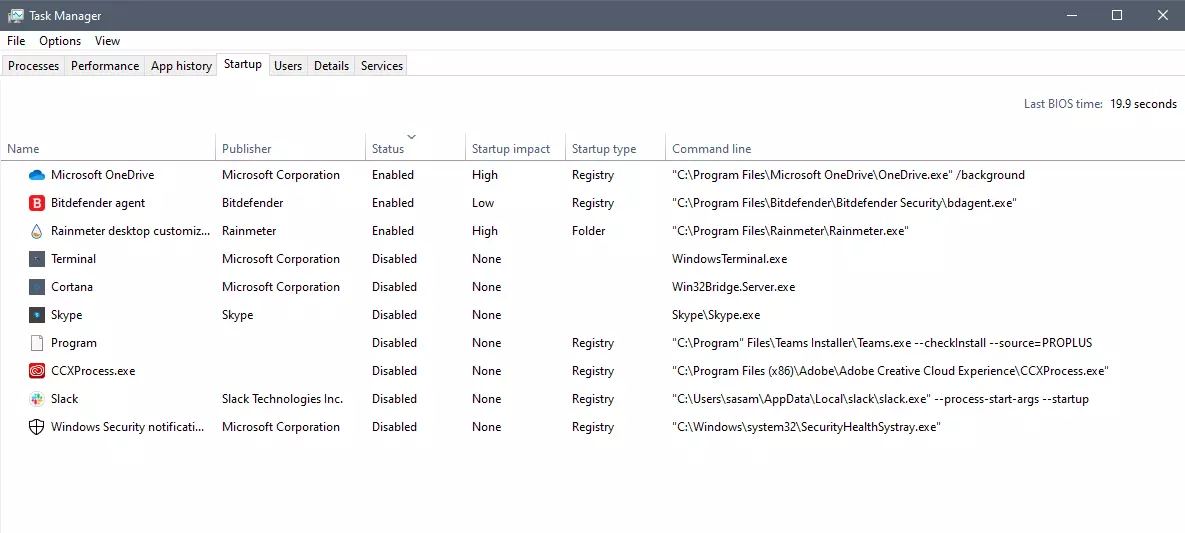
Task: Select the Skype name text
Action: click(x=67, y=315)
